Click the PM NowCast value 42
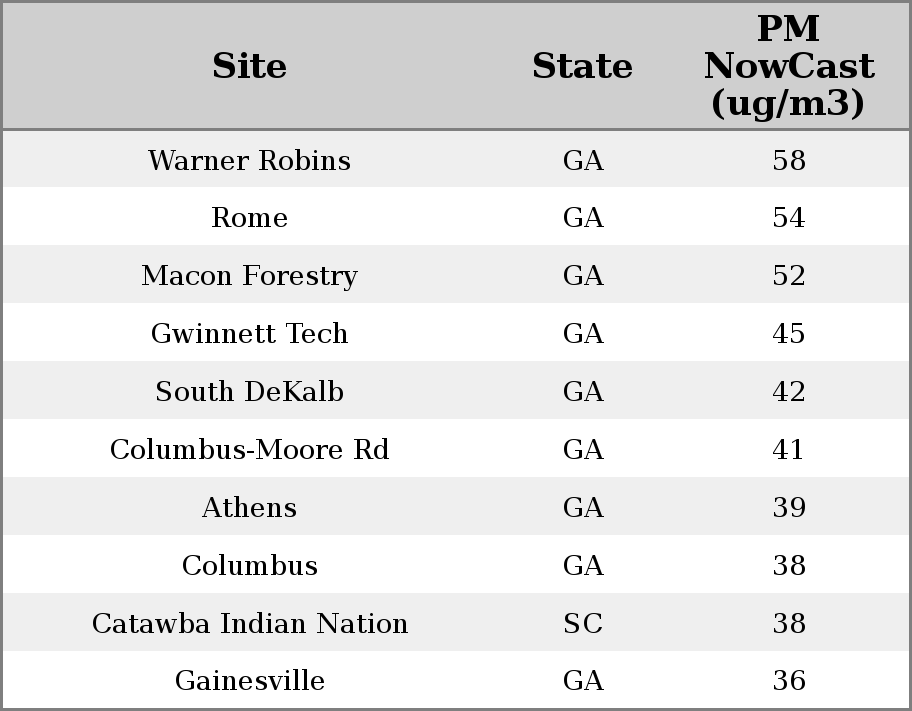Screen dimensions: 912x711 point(788,392)
